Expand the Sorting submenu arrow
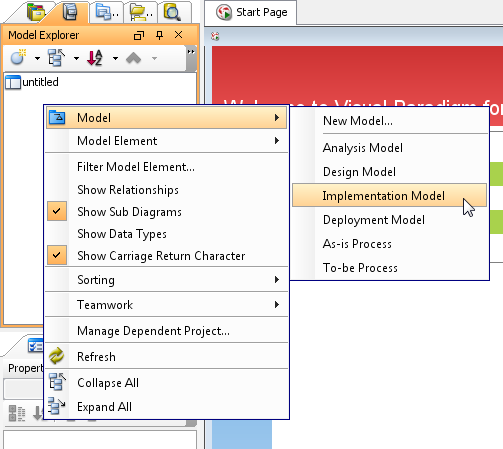The width and height of the screenshot is (503, 449). tap(277, 279)
